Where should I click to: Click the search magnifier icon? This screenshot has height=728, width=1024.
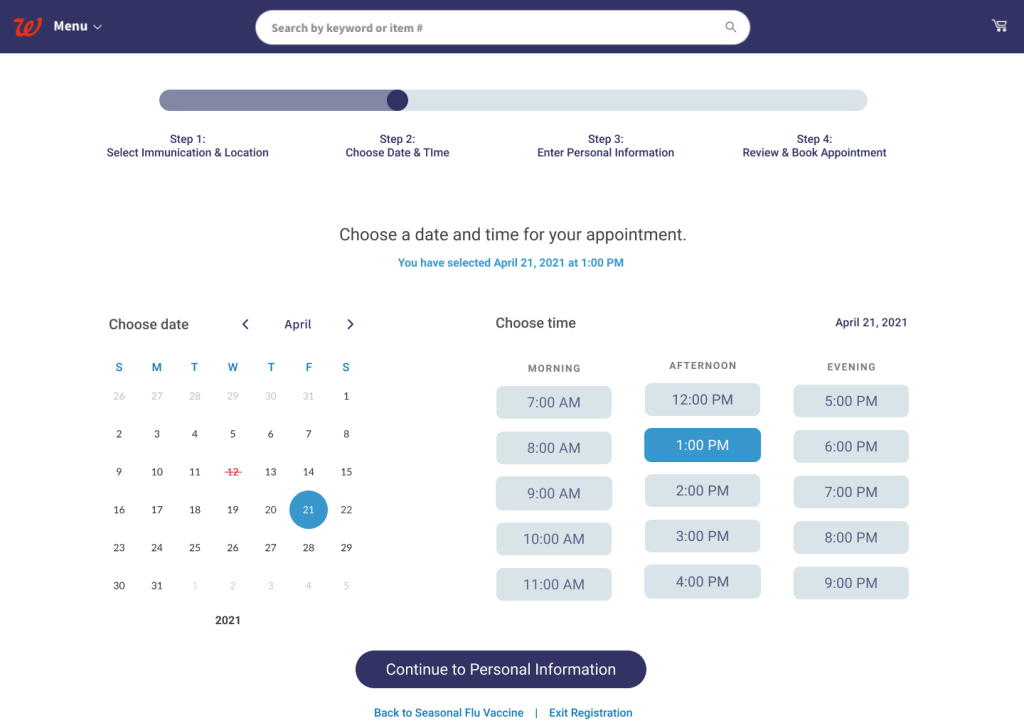pyautogui.click(x=731, y=28)
